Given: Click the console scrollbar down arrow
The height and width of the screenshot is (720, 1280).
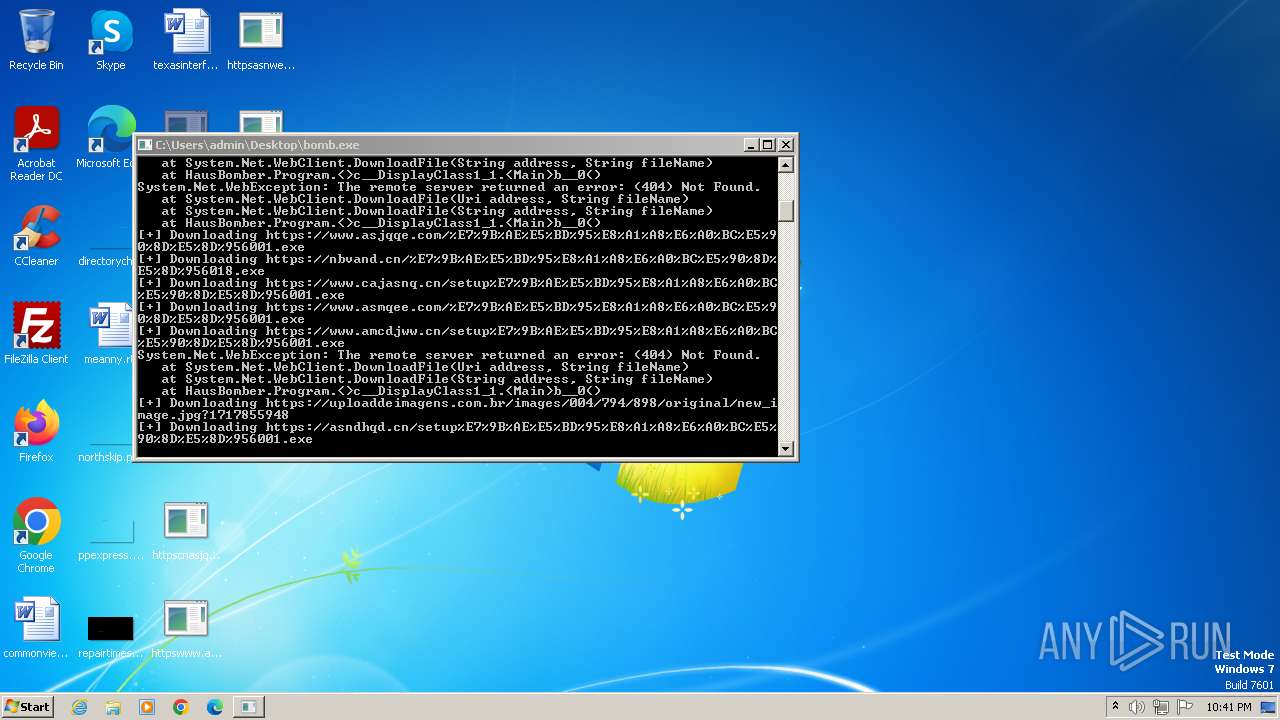Looking at the screenshot, I should [x=786, y=448].
